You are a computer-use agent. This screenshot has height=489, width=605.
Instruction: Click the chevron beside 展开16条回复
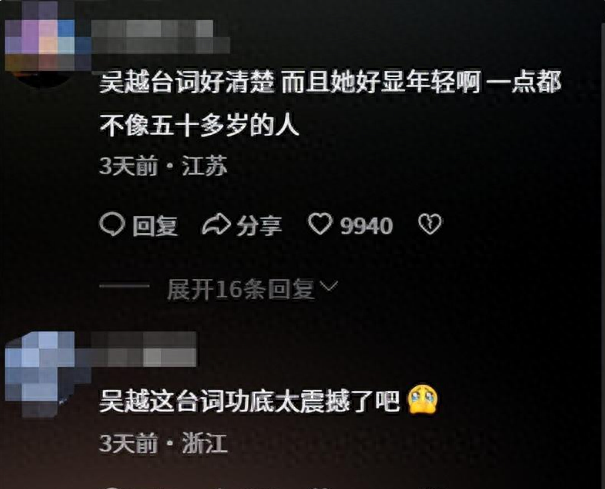click(329, 287)
